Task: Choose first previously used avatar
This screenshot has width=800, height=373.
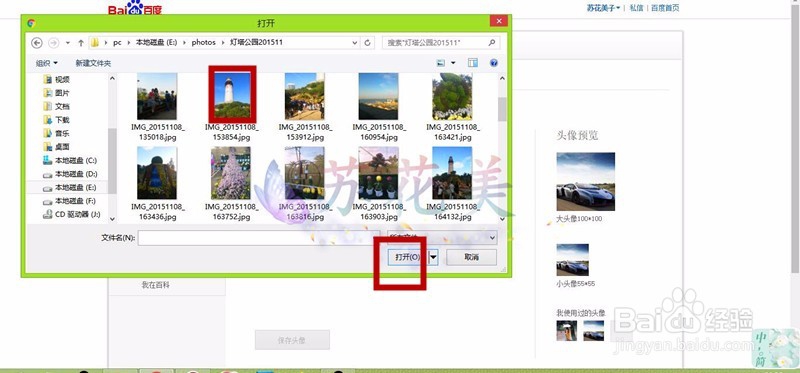Action: pos(567,330)
